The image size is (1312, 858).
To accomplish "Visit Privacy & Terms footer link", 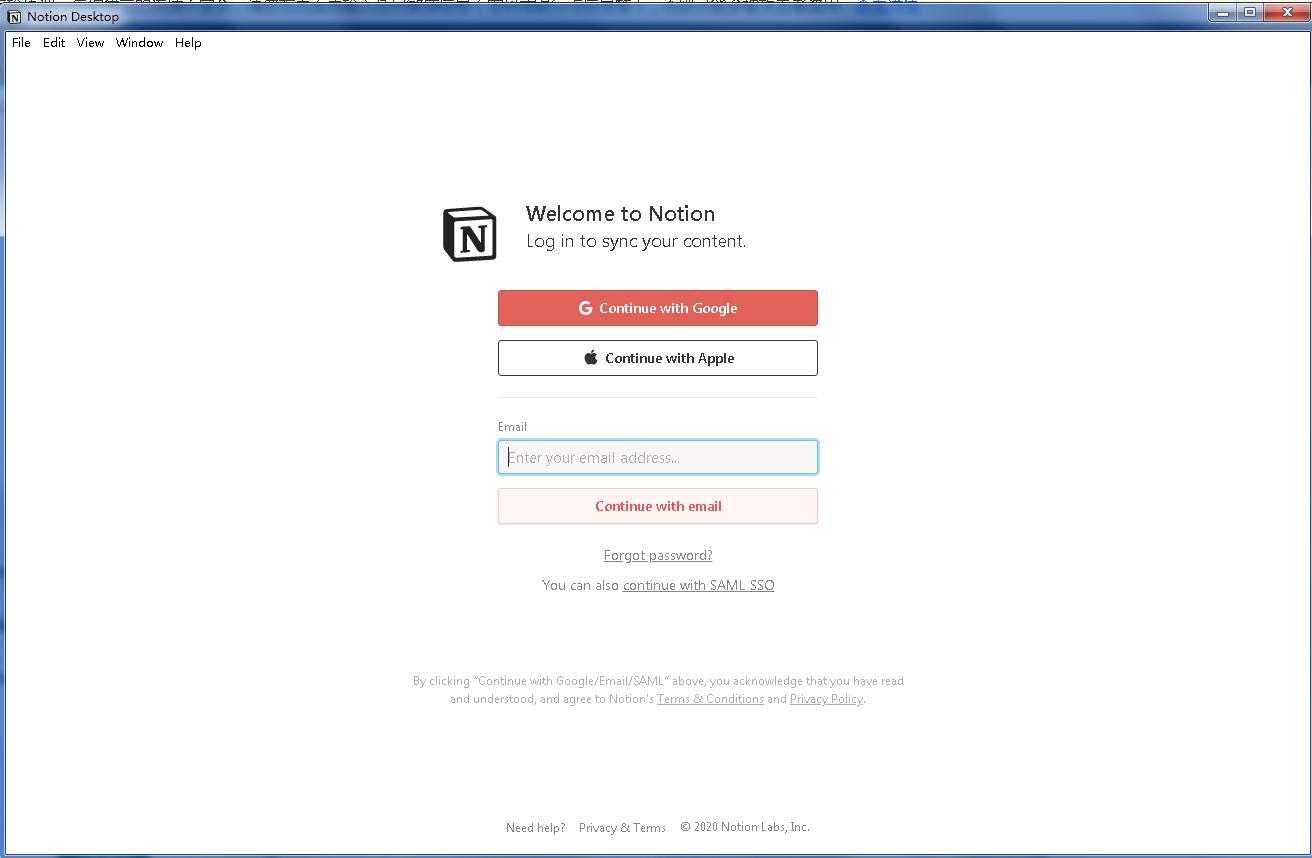I will pos(622,827).
